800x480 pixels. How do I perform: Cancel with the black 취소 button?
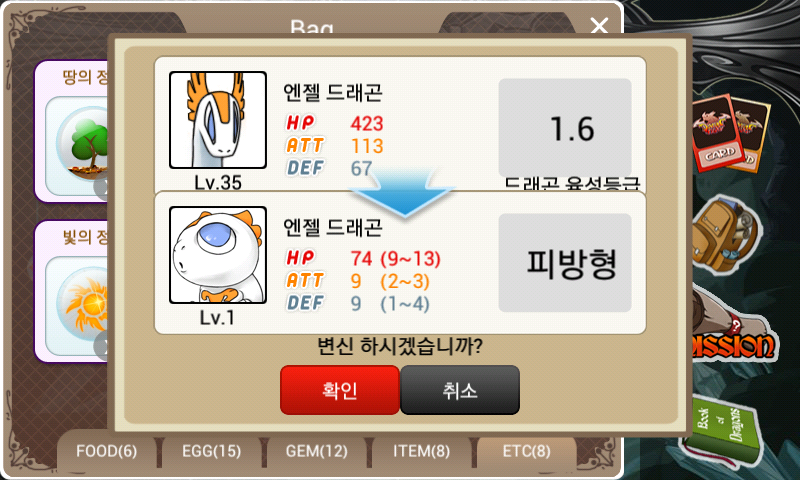point(460,390)
